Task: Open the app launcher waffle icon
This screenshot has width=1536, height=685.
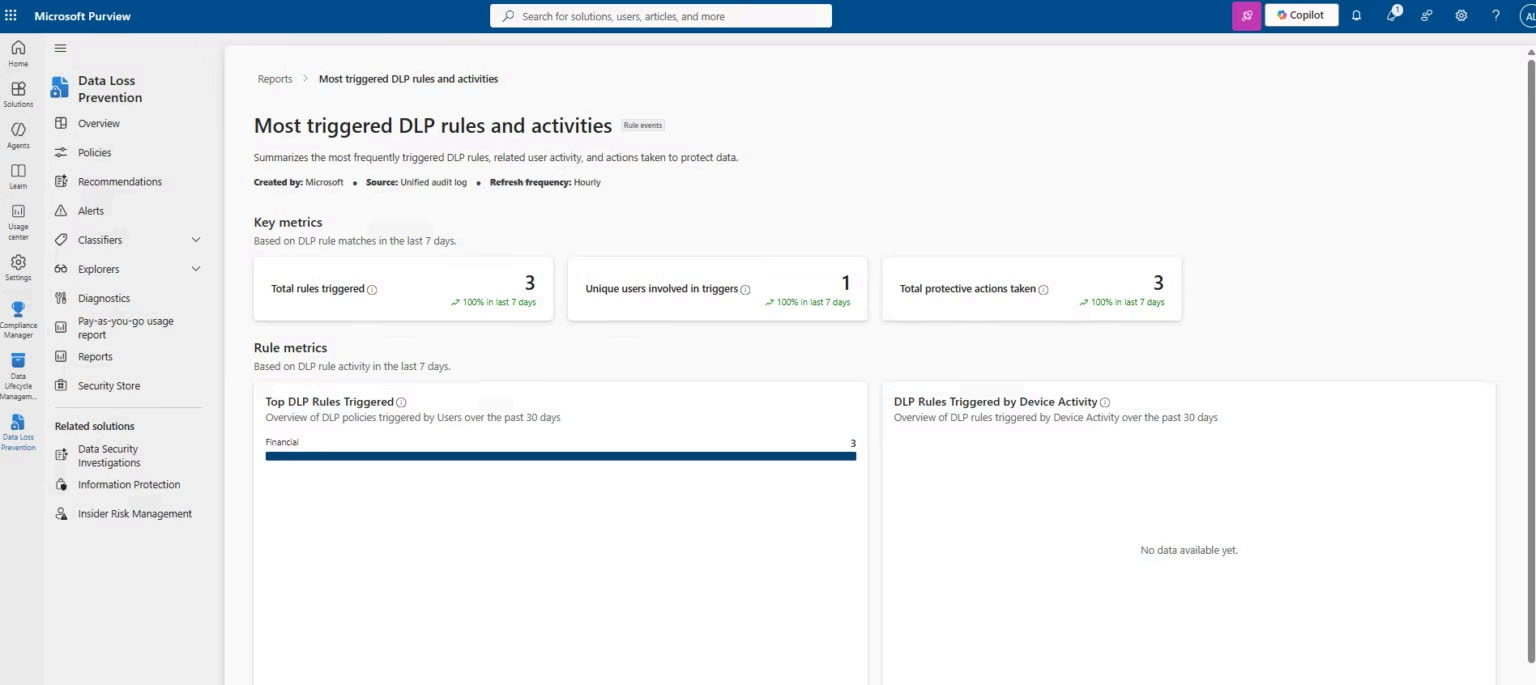Action: click(x=11, y=16)
